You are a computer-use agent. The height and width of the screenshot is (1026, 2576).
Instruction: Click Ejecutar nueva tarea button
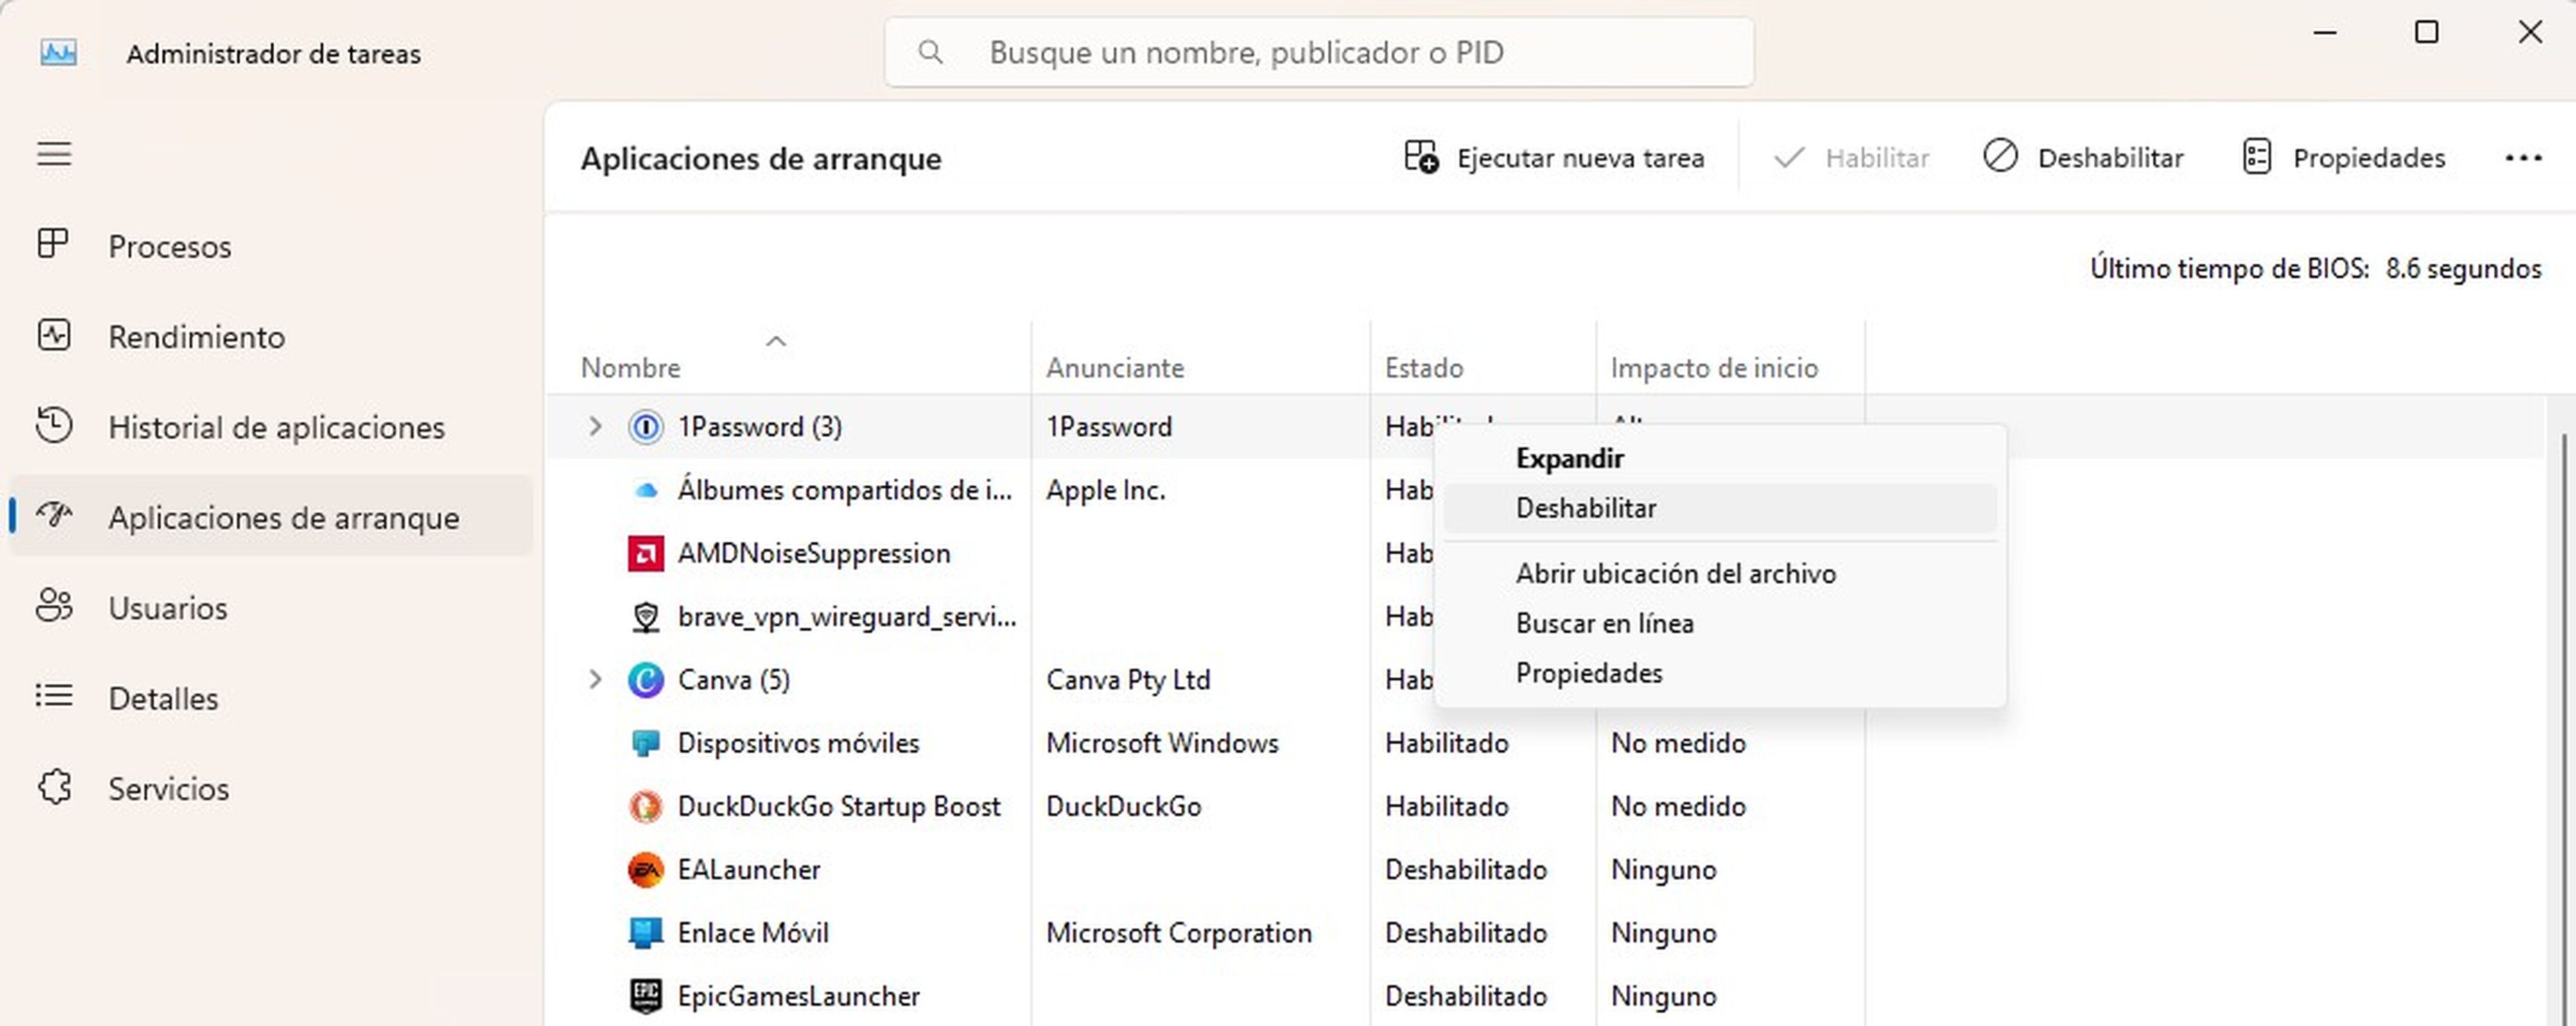point(1554,158)
